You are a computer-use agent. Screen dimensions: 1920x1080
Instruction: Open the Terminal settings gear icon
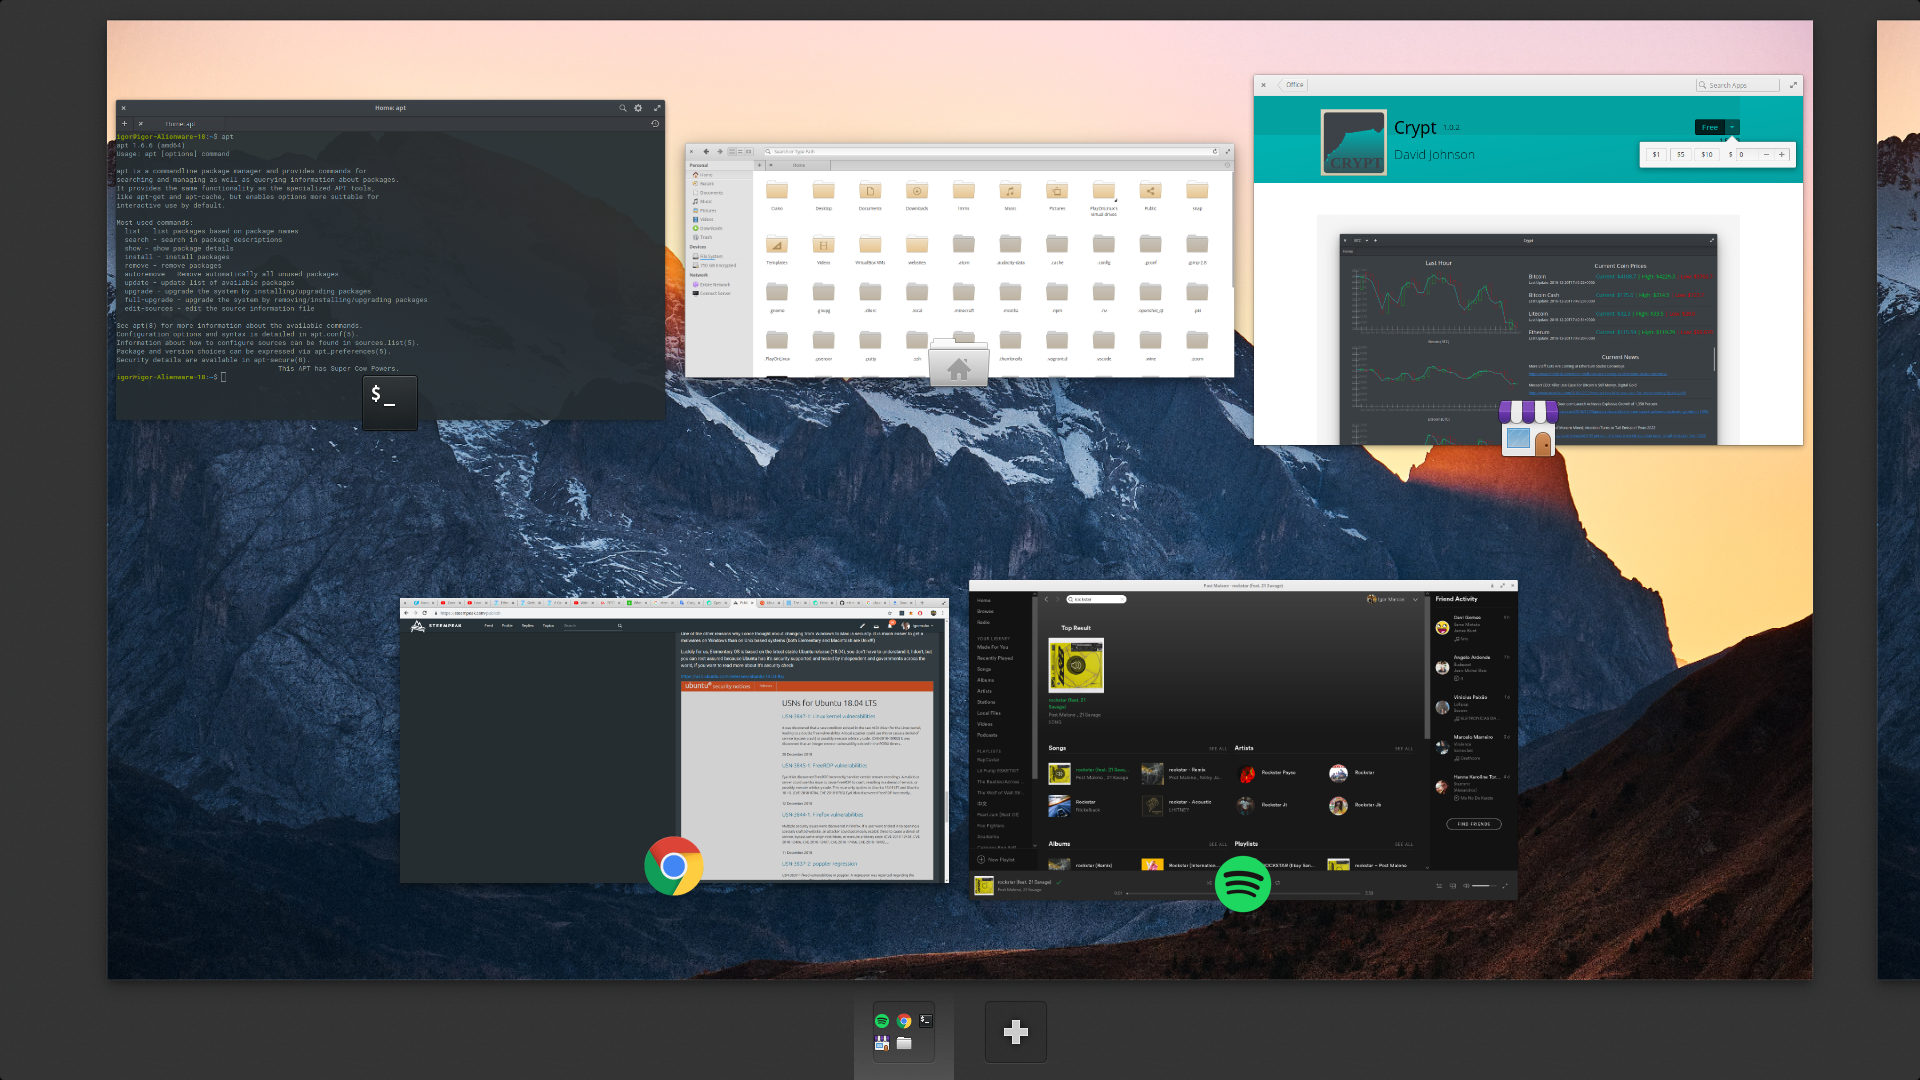coord(638,108)
